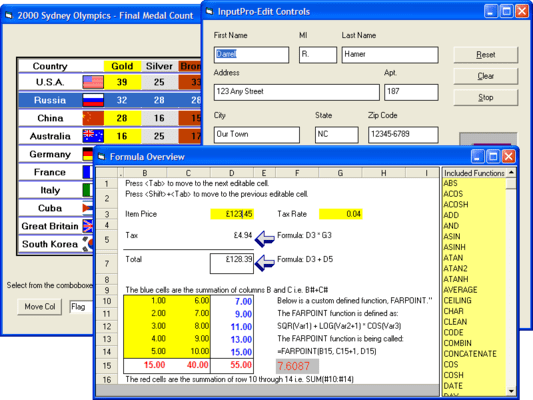
Task: Select the Flag combobox in Olympics window
Action: pos(82,307)
